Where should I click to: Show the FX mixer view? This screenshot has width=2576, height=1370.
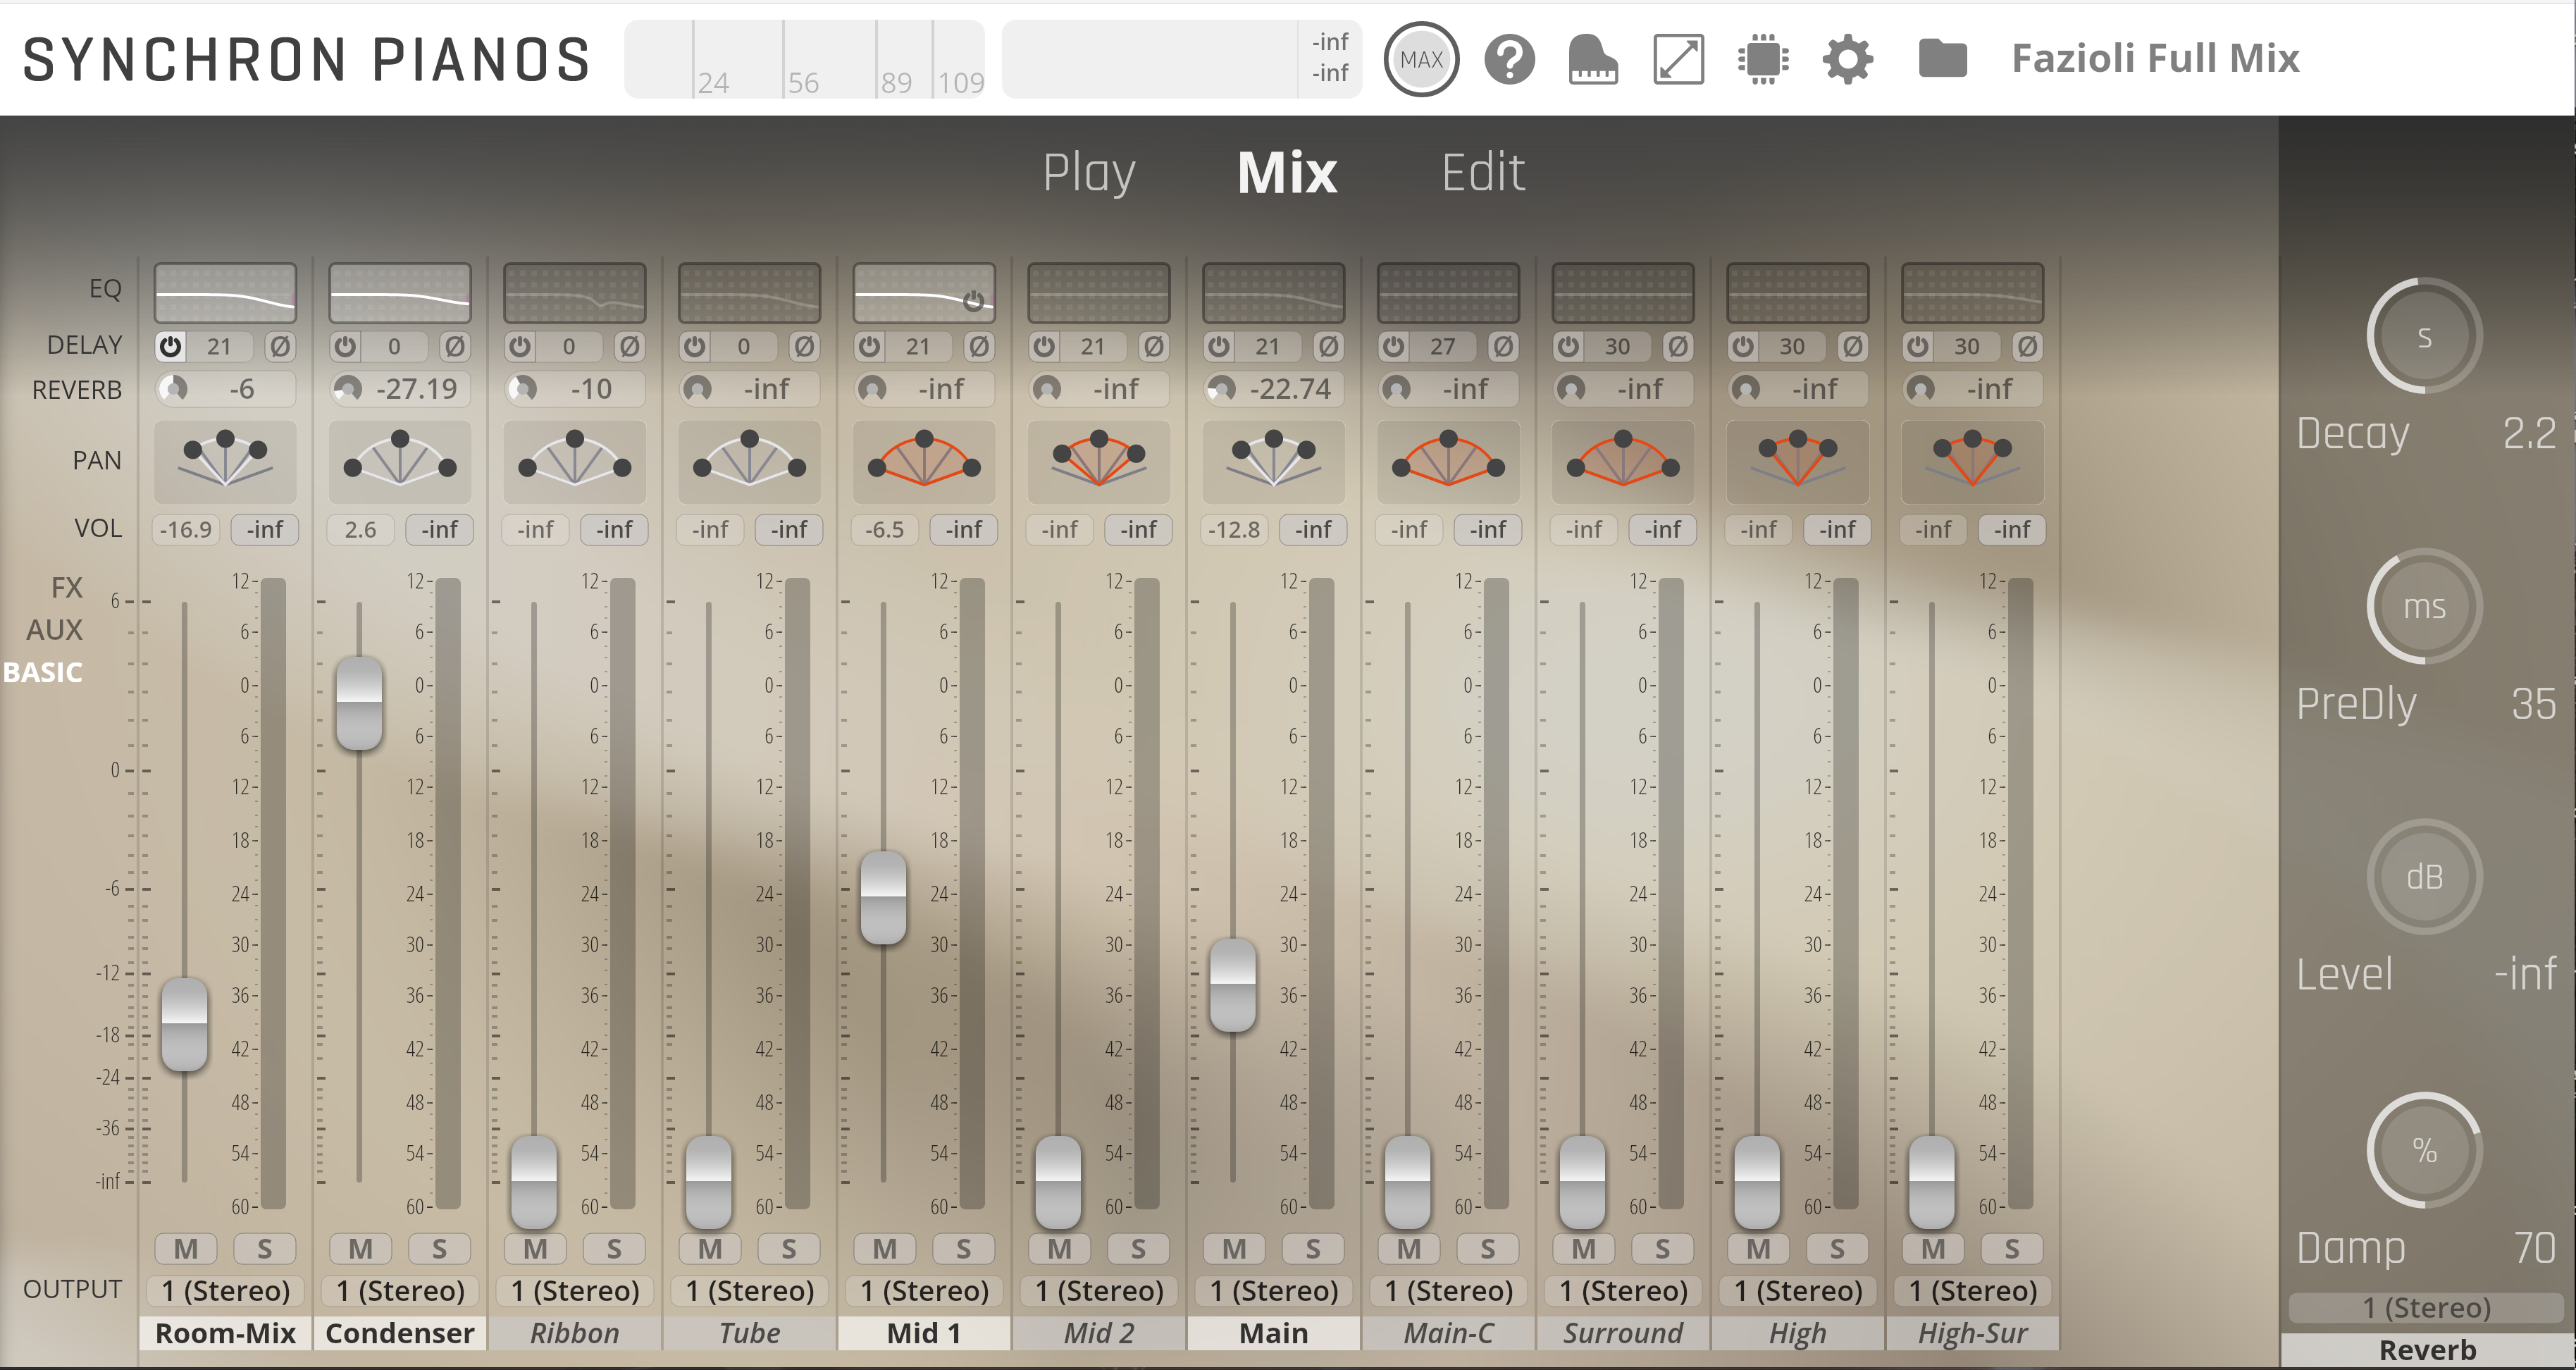tap(67, 587)
